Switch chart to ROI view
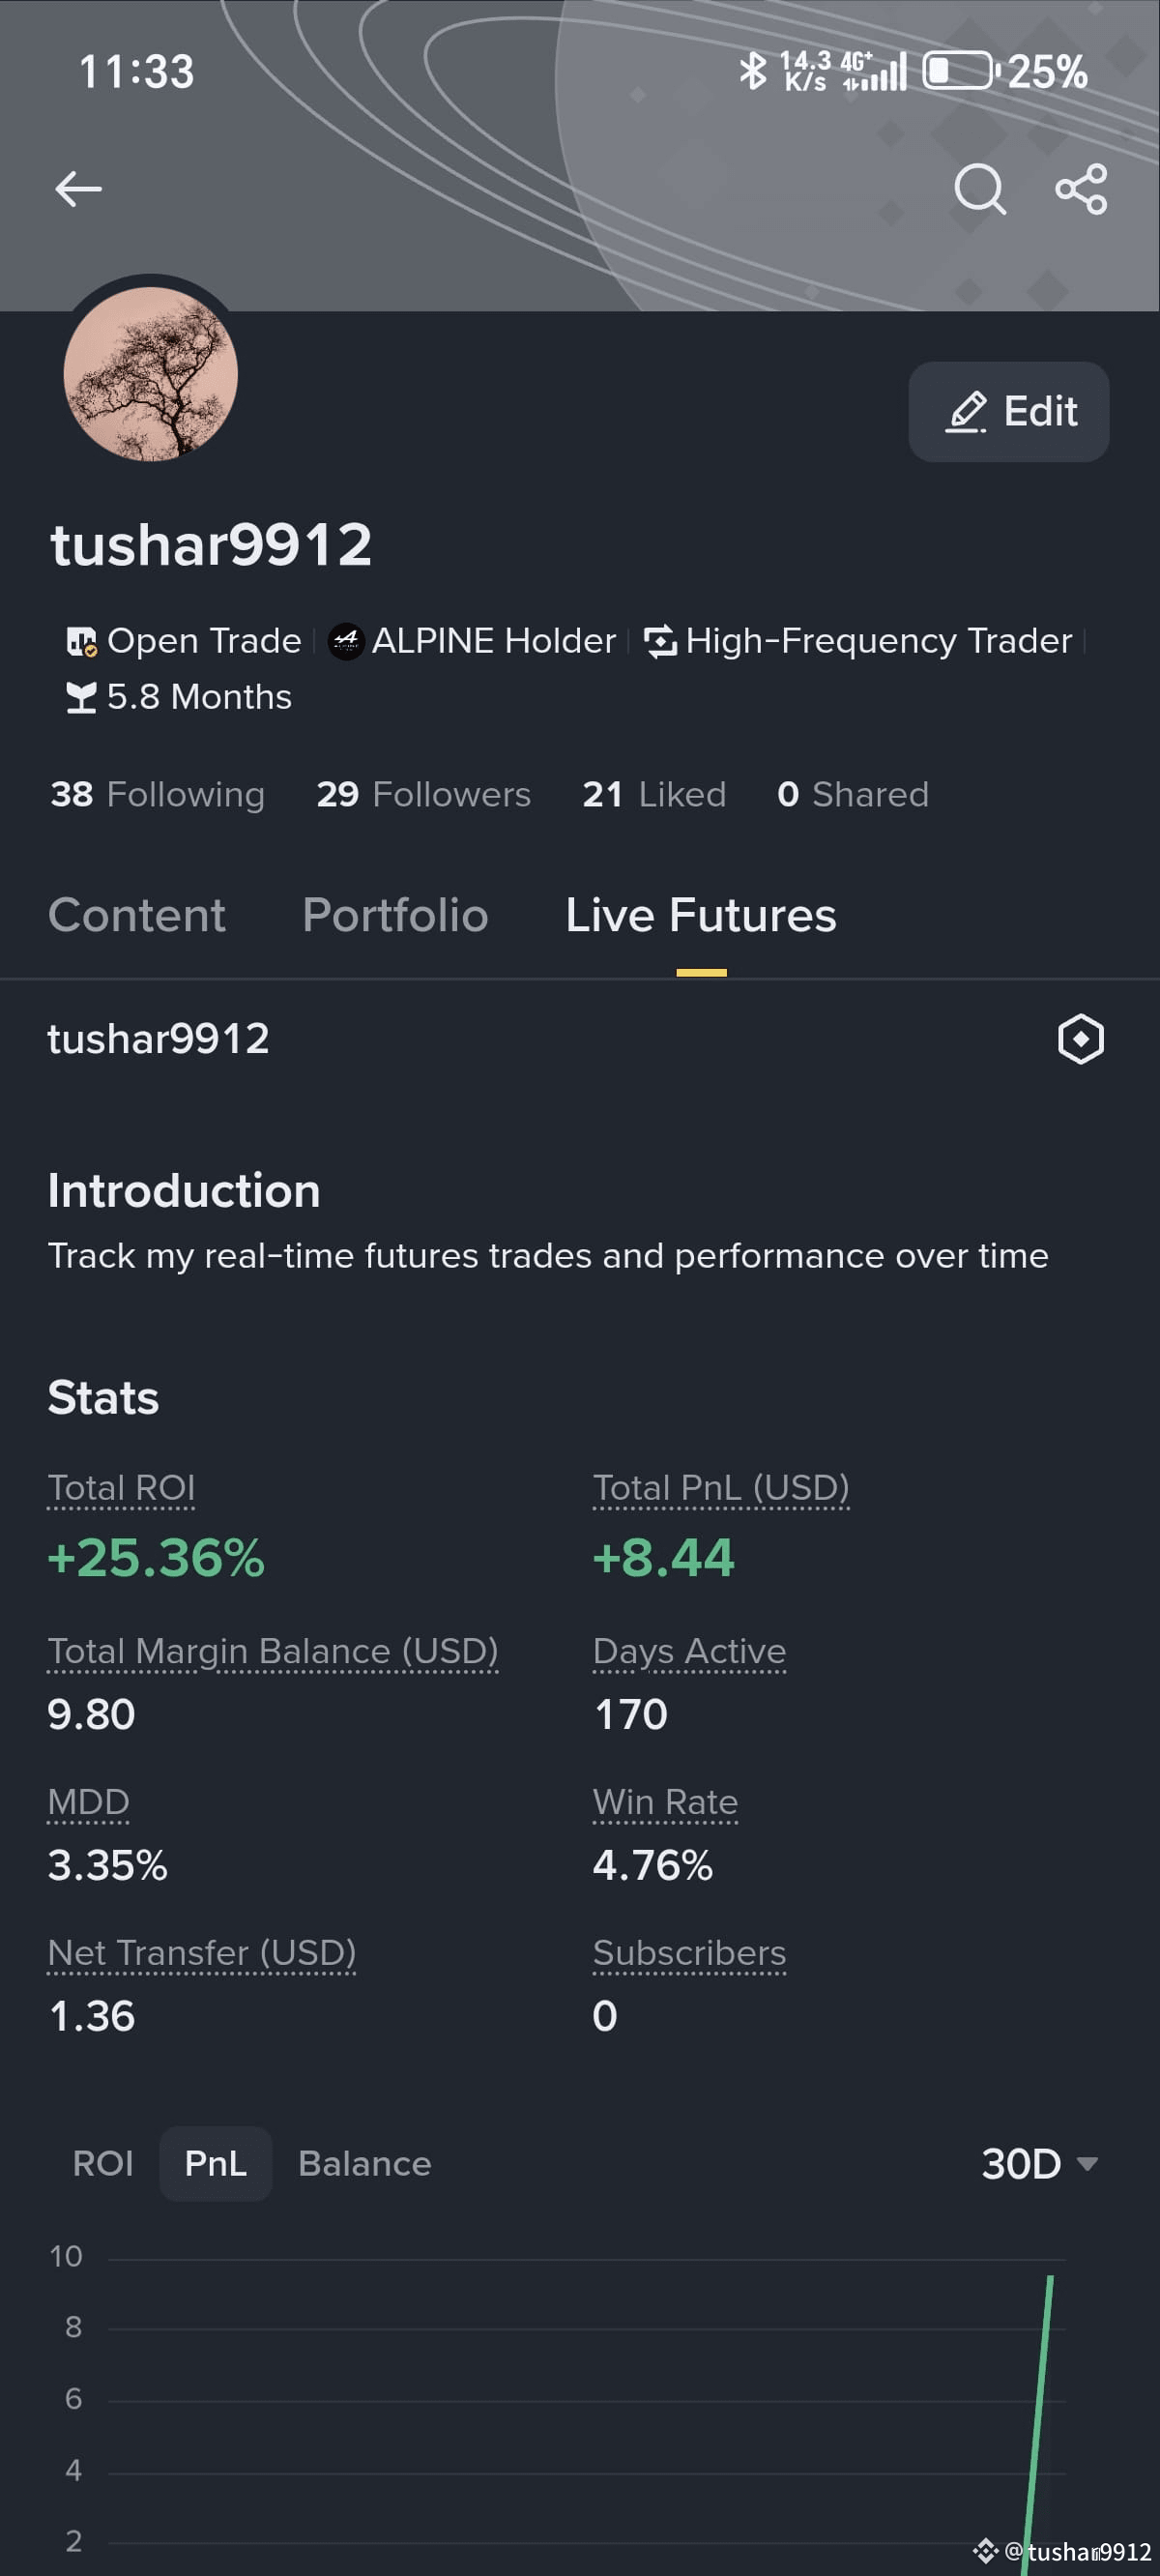Image resolution: width=1160 pixels, height=2576 pixels. click(x=103, y=2163)
